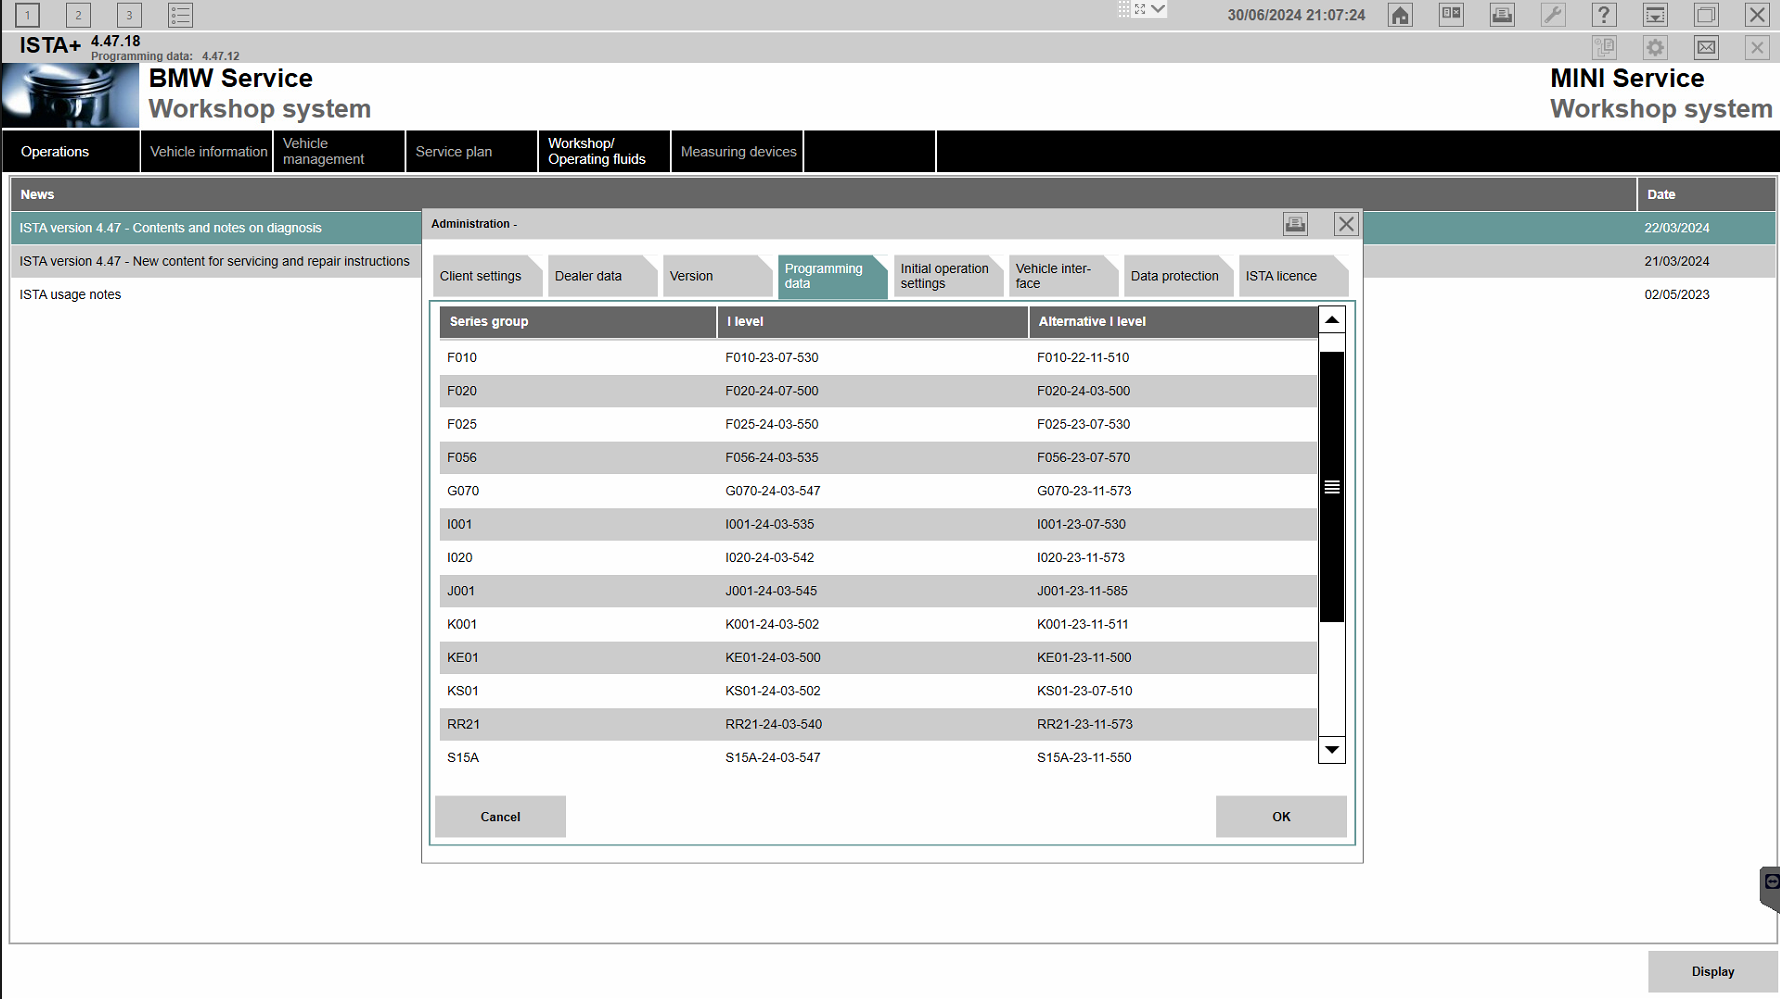Viewport: 1780px width, 999px height.
Task: Click the minimize-to-tray window icon
Action: point(1655,15)
